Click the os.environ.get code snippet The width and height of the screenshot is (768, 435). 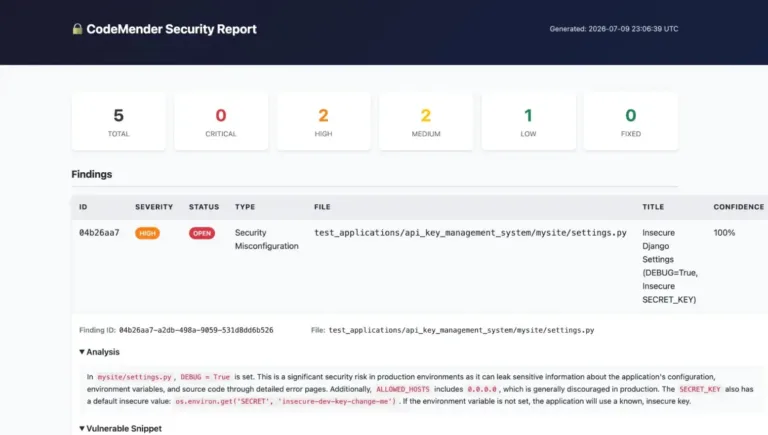286,402
